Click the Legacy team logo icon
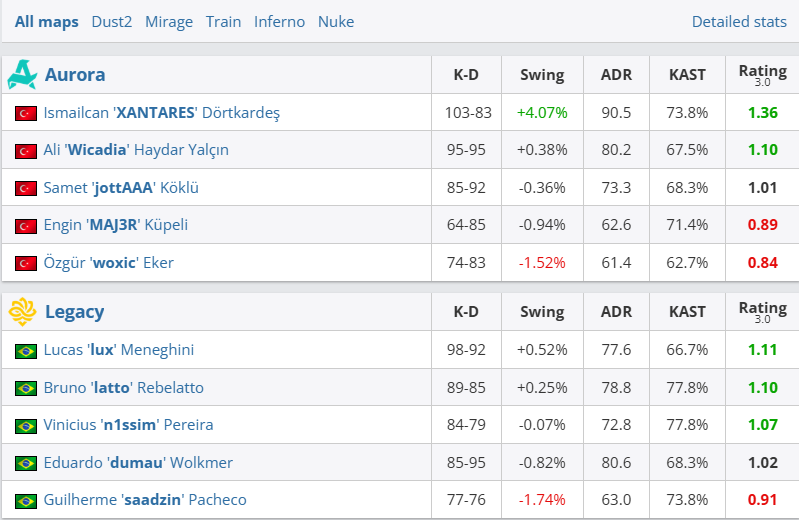Screen dimensions: 799x520 click(x=22, y=312)
